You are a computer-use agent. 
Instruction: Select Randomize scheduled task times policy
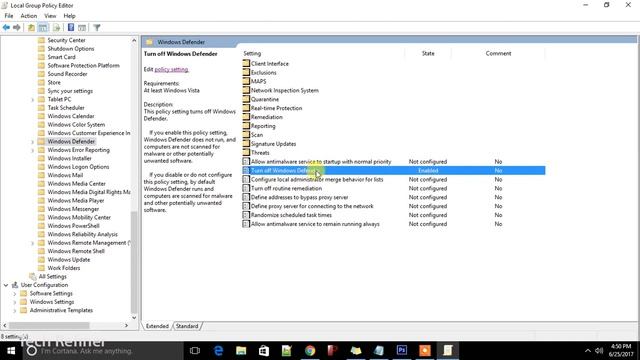tap(393, 215)
